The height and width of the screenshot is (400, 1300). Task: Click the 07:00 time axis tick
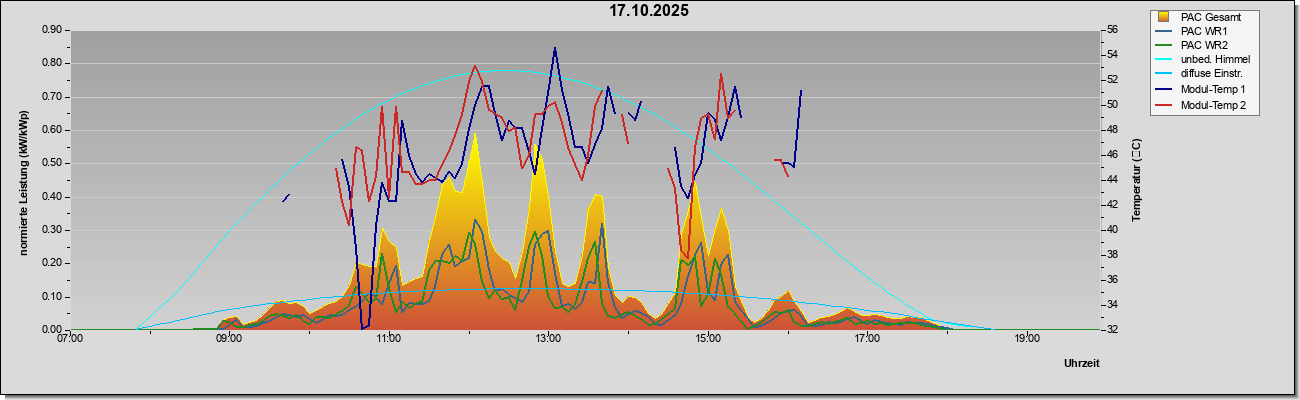69,339
